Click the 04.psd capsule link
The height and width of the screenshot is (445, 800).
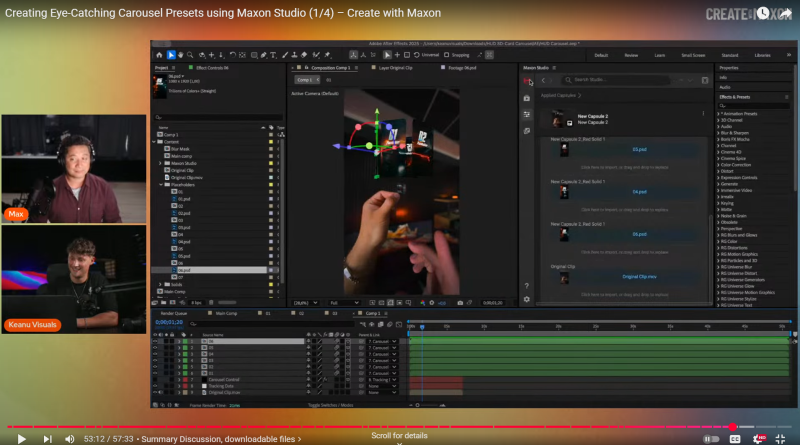click(x=639, y=192)
